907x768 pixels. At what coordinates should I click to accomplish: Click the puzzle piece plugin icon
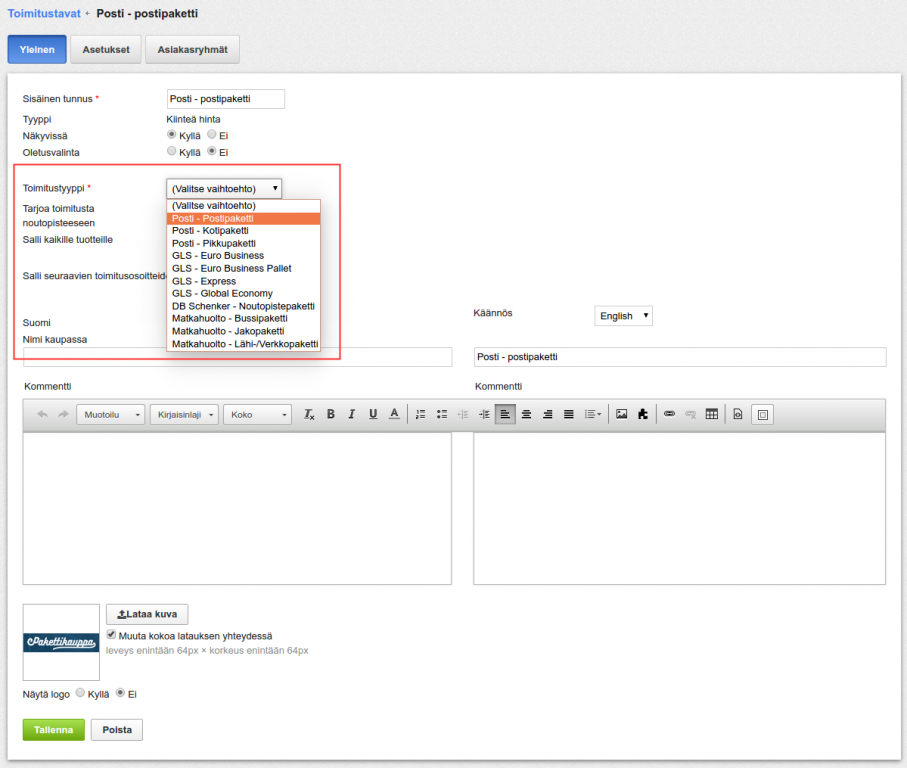coord(643,414)
